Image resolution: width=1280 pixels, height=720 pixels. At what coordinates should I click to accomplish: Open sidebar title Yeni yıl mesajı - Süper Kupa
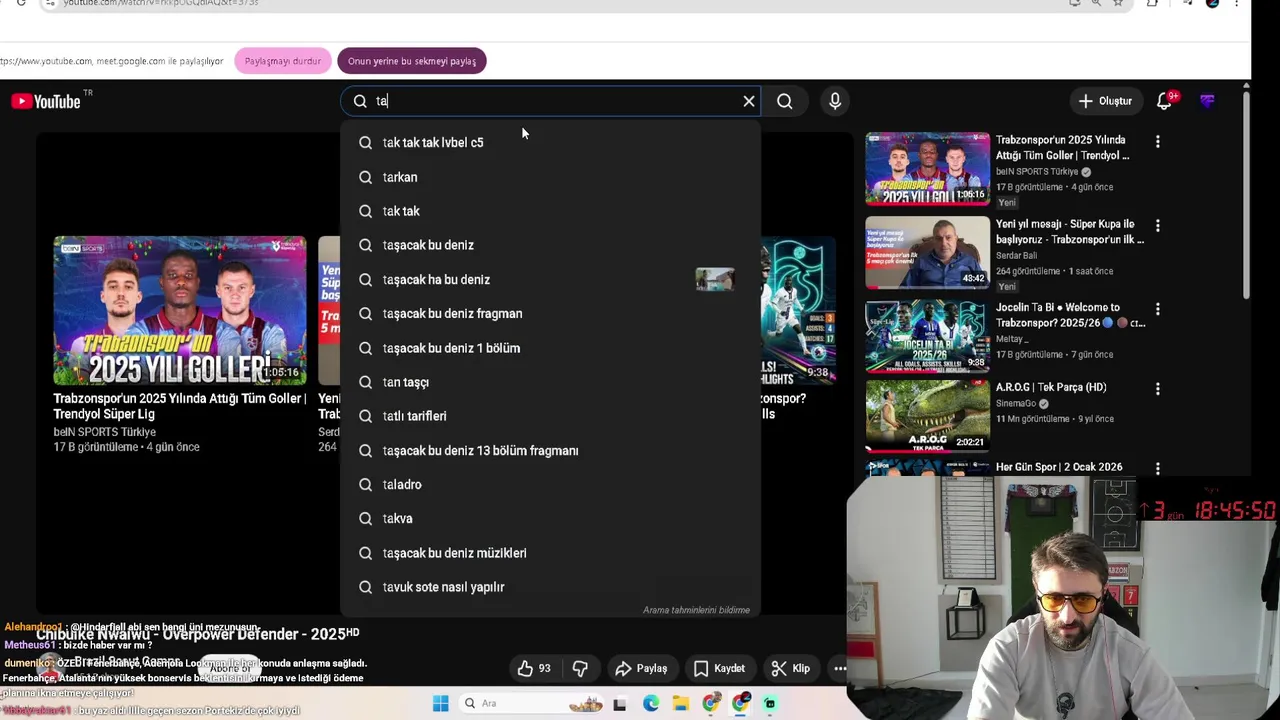tap(1069, 232)
